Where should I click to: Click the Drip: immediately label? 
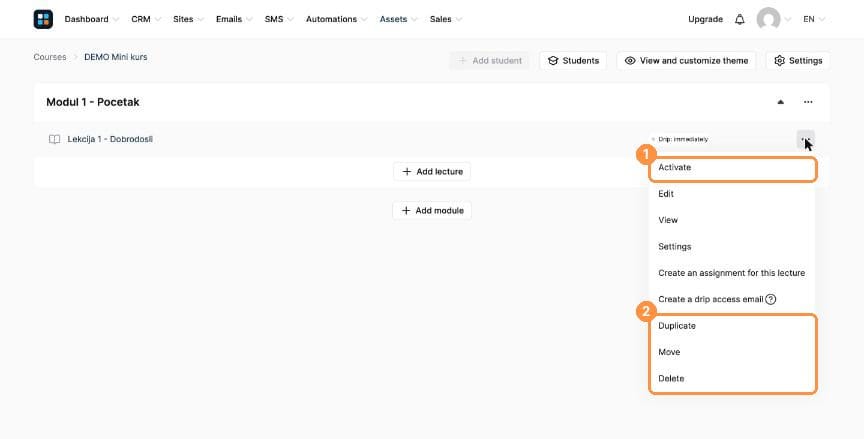(683, 139)
